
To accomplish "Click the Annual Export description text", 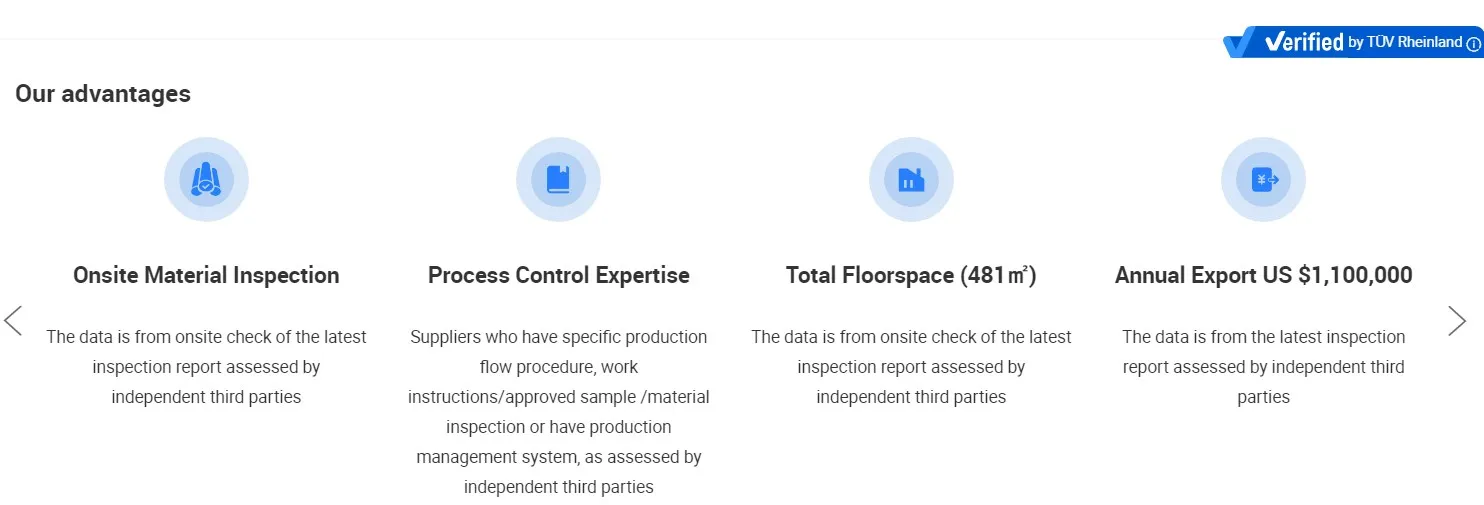I will [x=1264, y=367].
